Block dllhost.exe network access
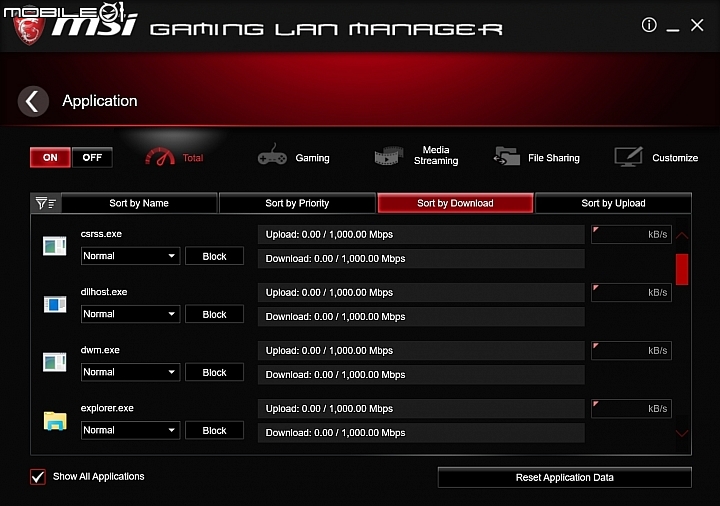Viewport: 720px width, 506px height. click(214, 315)
